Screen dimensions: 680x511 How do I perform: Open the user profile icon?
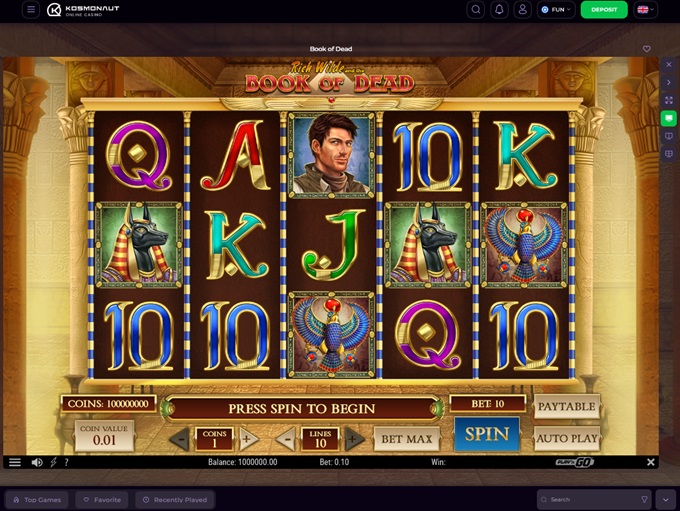tap(523, 10)
